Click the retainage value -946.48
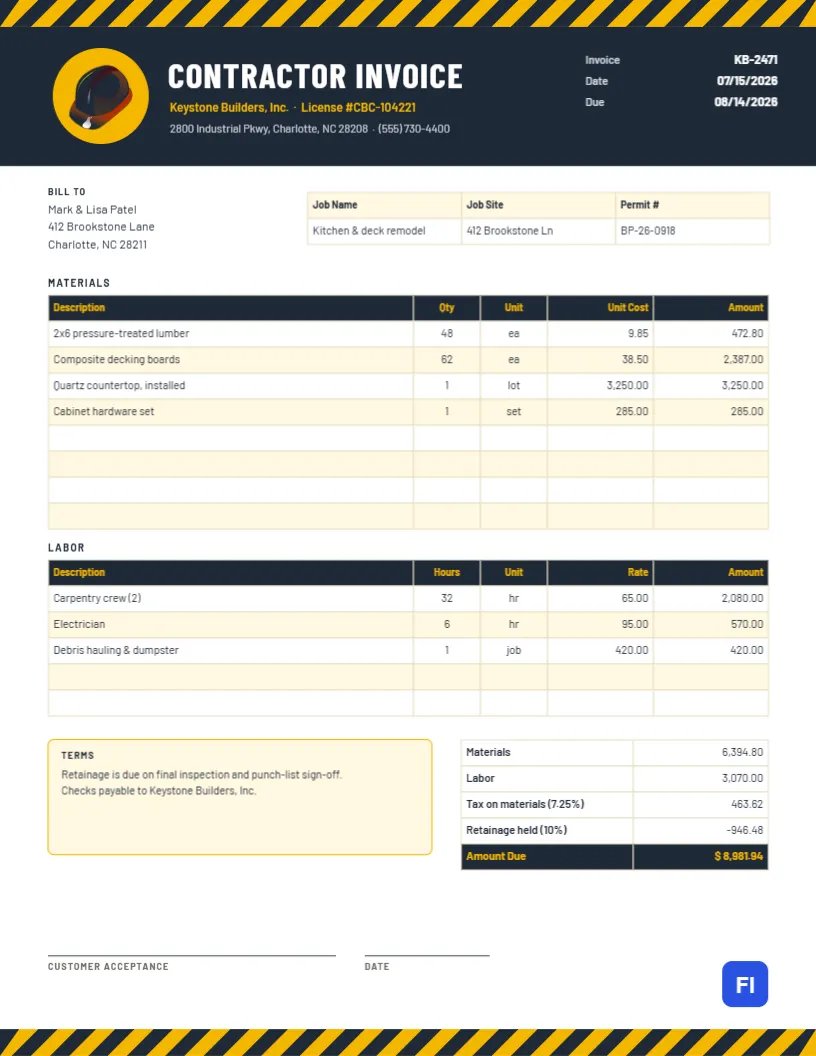 [x=745, y=830]
